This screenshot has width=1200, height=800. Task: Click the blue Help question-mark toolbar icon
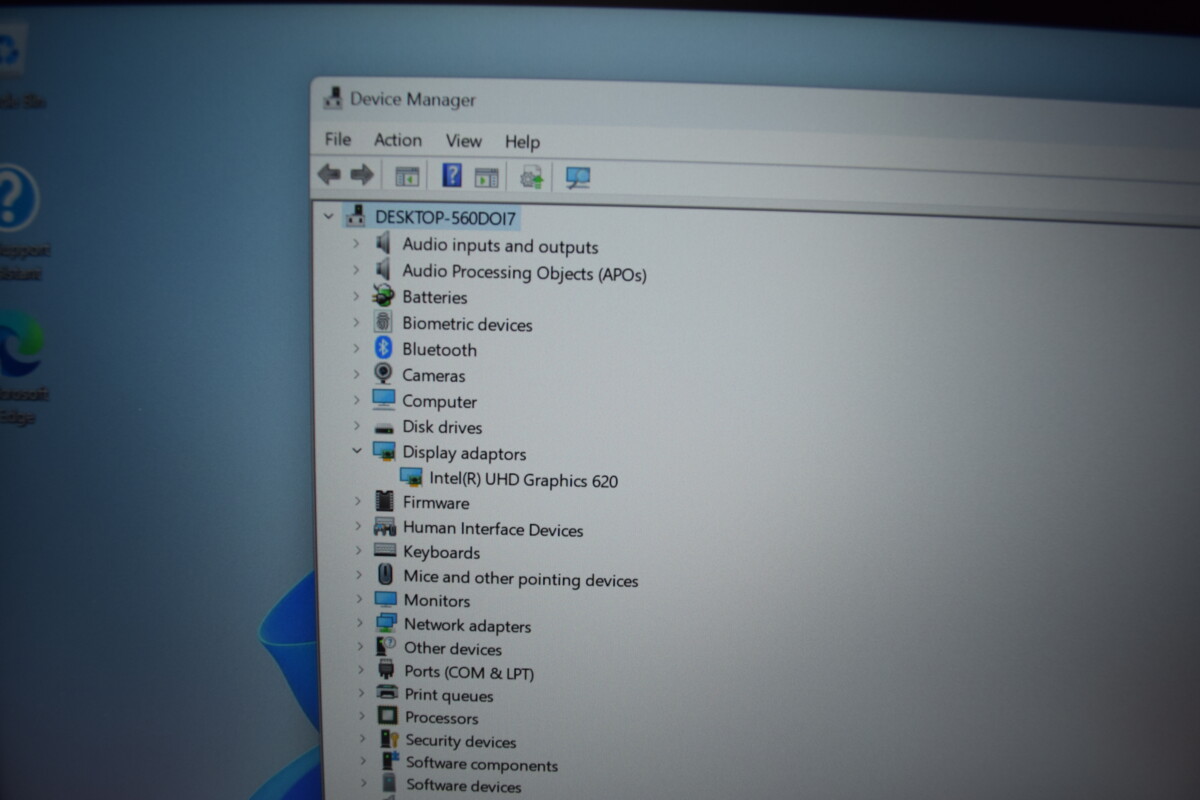pos(452,176)
